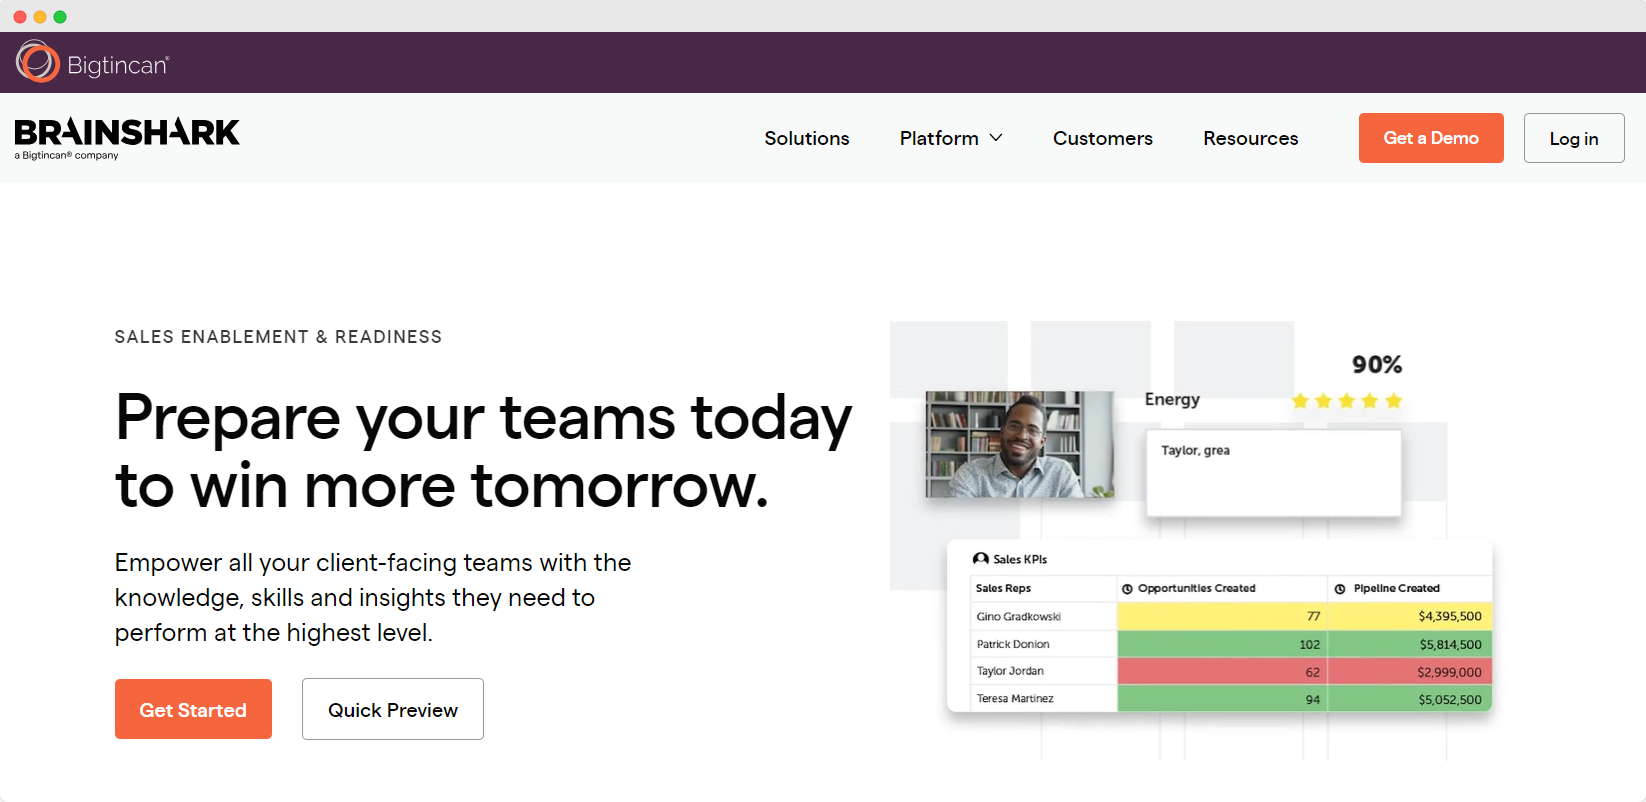1646x802 pixels.
Task: Click the 'SALES ENABLEMENT & READINESS' label
Action: 278,337
